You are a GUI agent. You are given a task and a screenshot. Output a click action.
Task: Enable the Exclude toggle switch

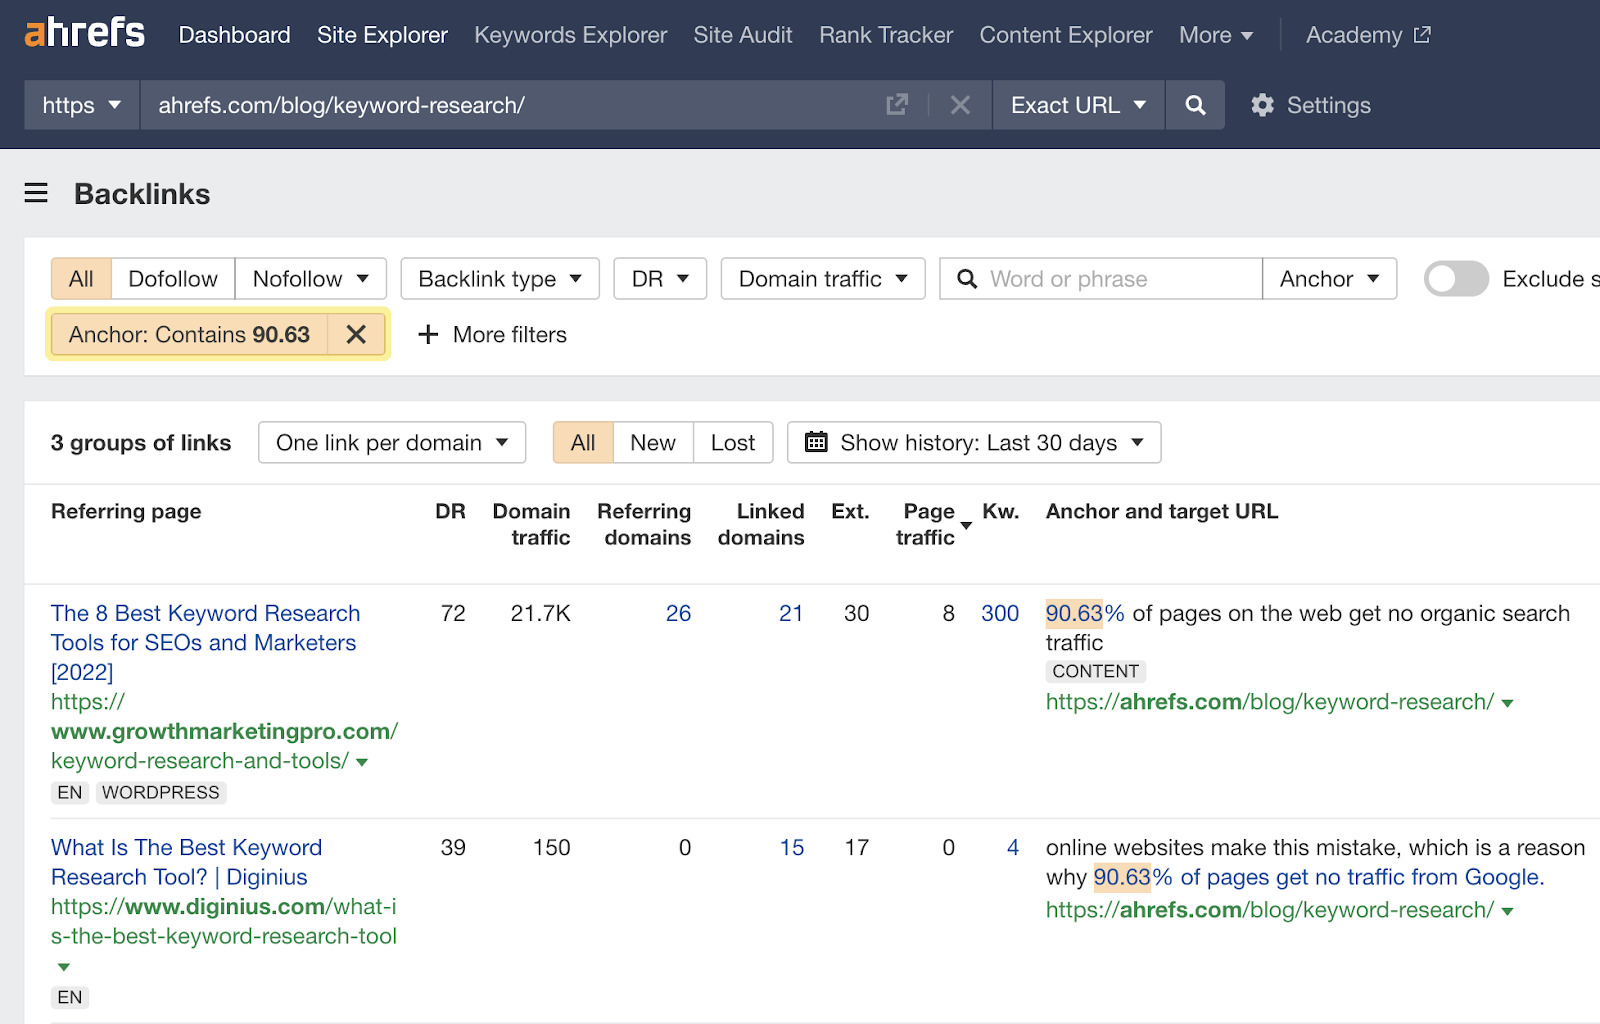pyautogui.click(x=1456, y=279)
